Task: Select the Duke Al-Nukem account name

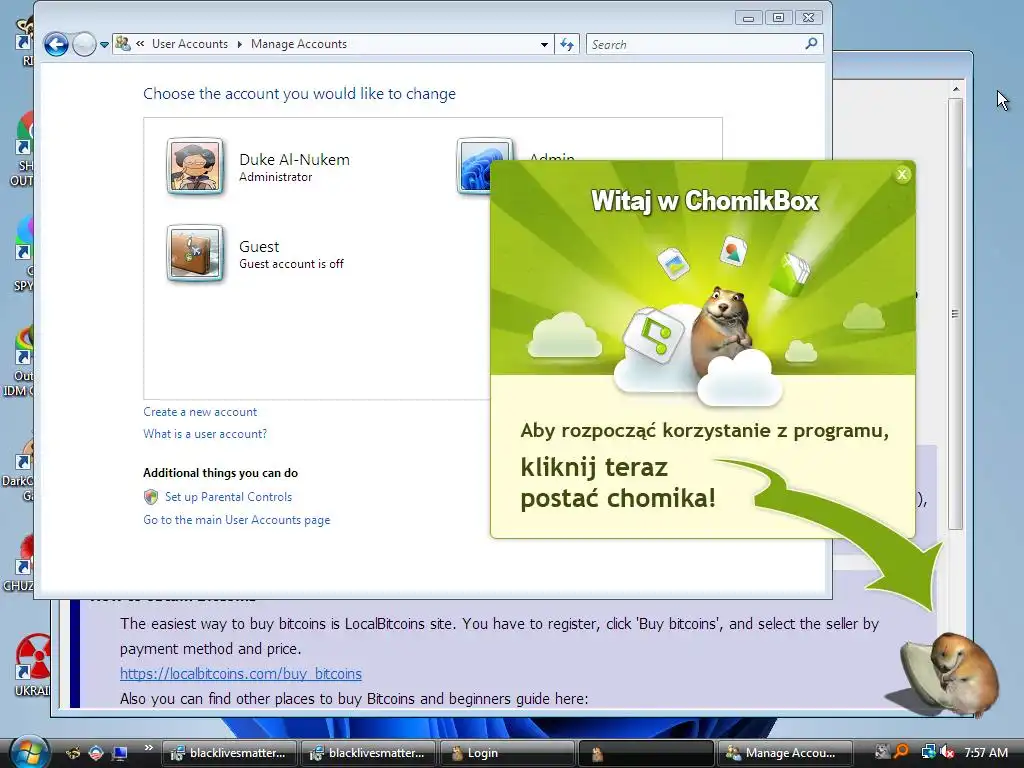Action: [294, 159]
